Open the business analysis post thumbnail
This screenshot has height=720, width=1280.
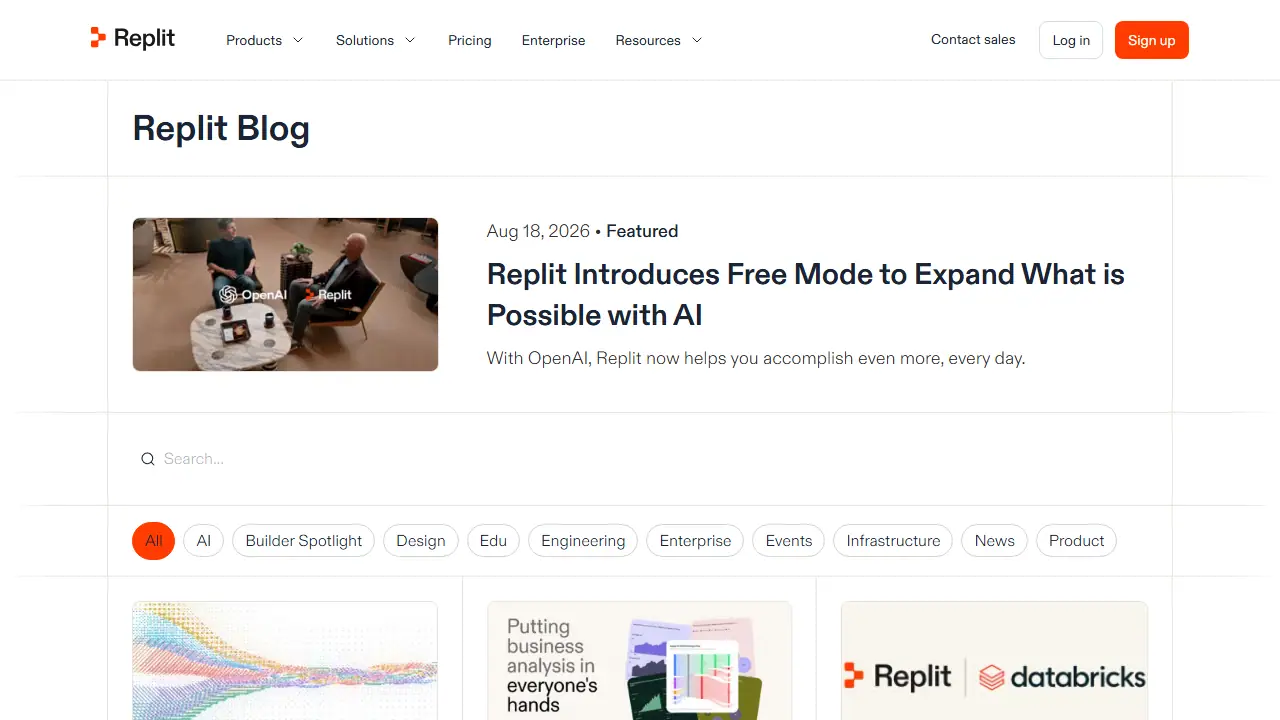click(x=639, y=661)
